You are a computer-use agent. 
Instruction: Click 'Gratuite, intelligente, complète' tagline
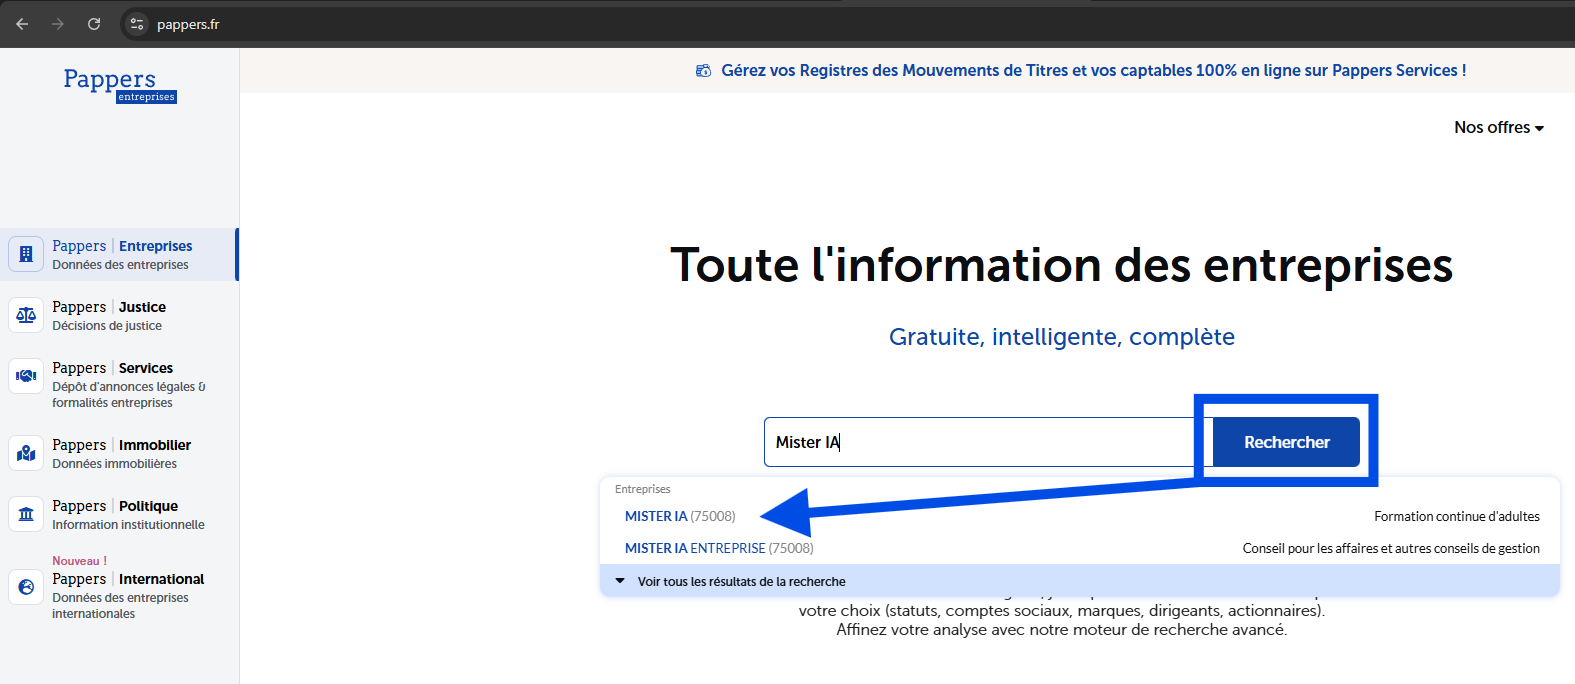(1062, 337)
